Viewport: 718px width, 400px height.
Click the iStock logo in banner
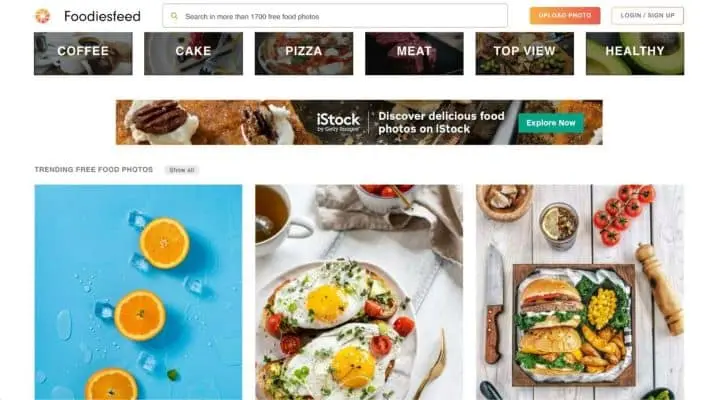338,122
